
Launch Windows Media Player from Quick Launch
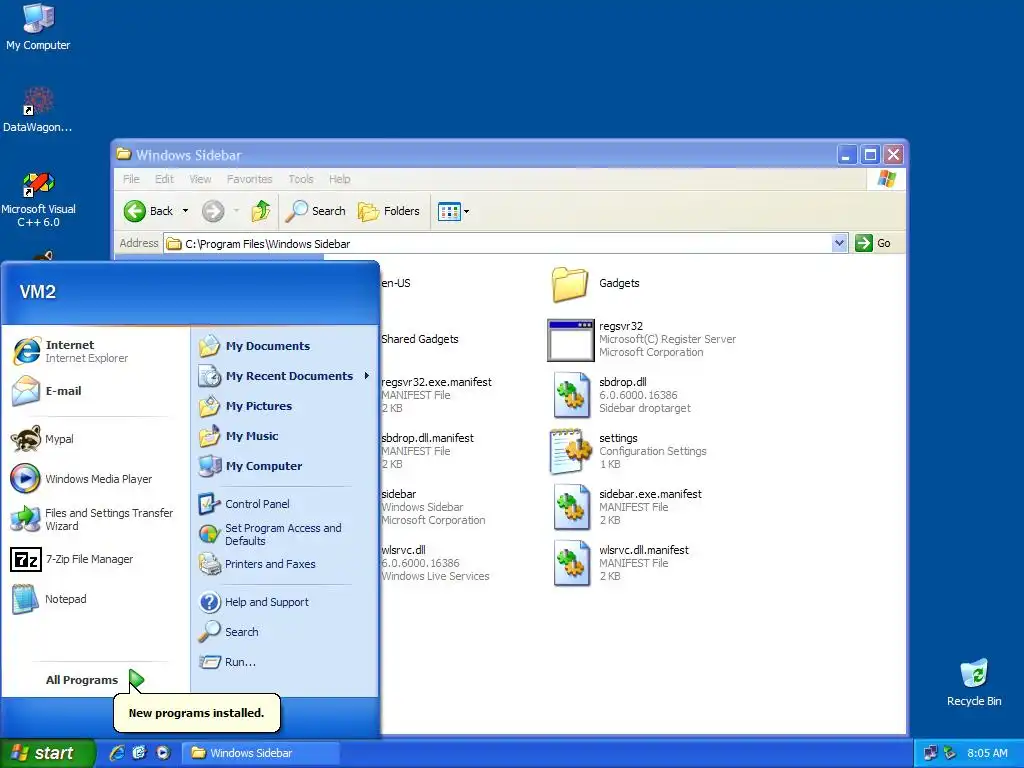click(x=163, y=753)
